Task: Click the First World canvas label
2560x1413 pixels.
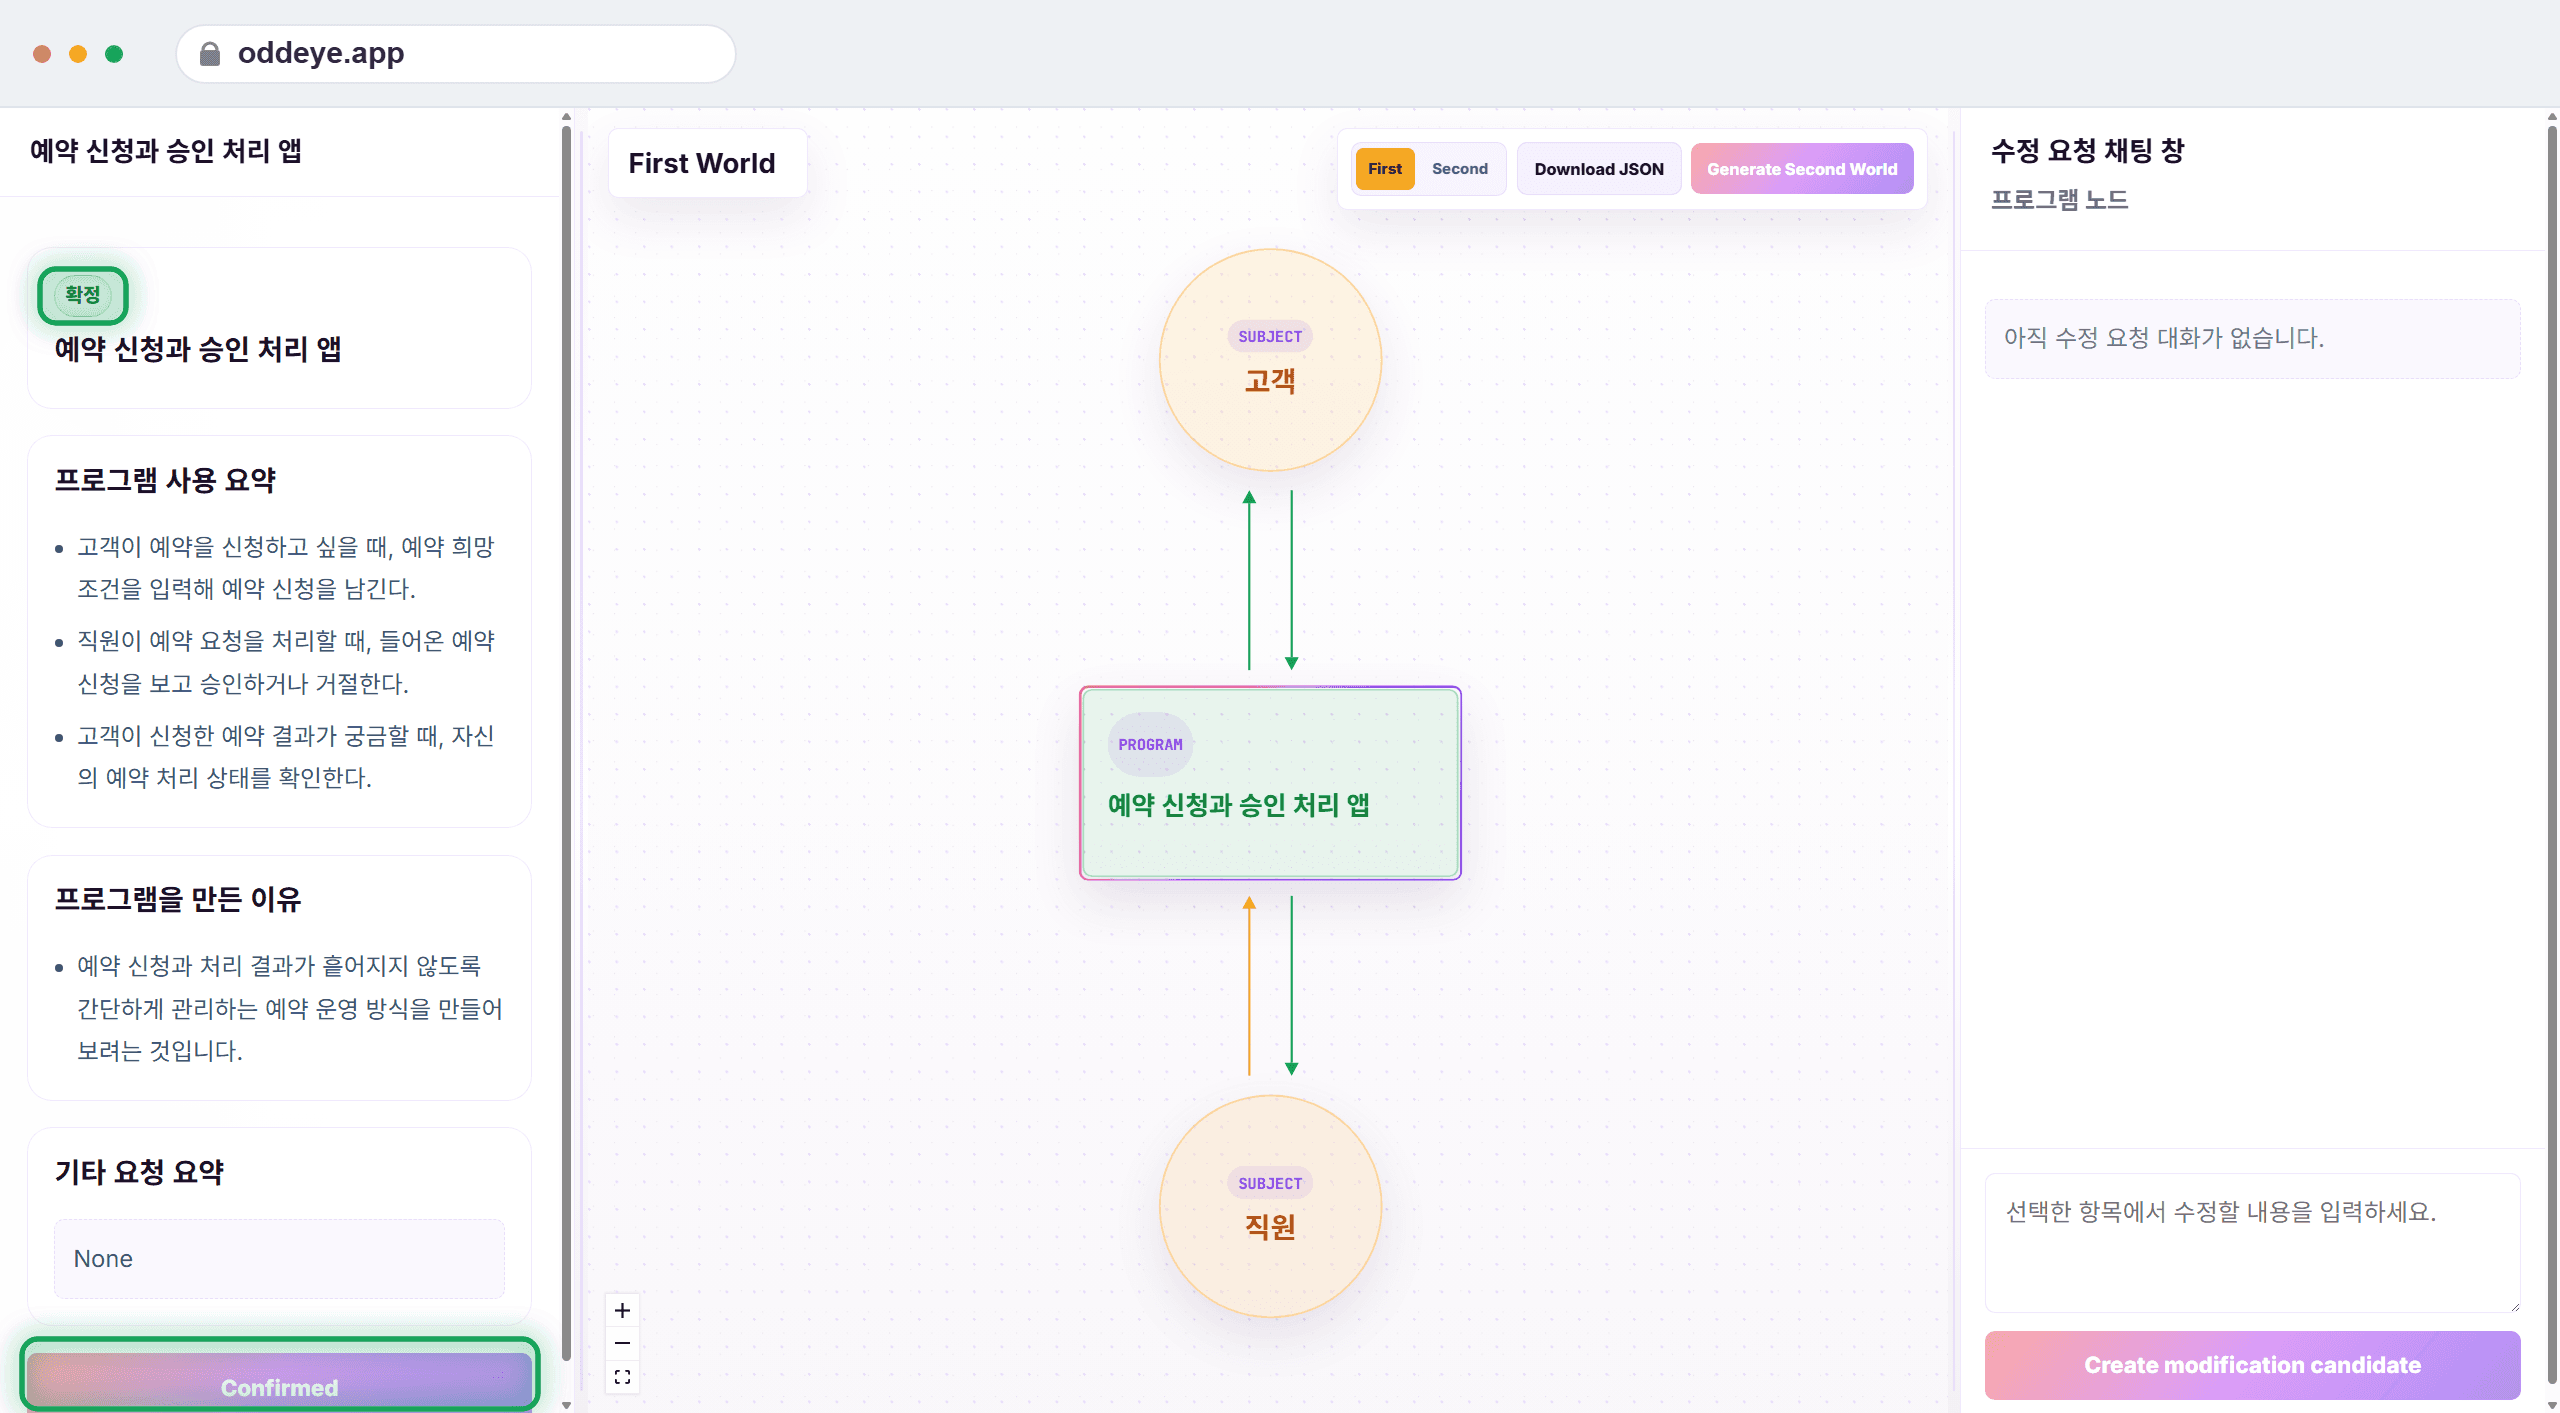Action: 702,163
